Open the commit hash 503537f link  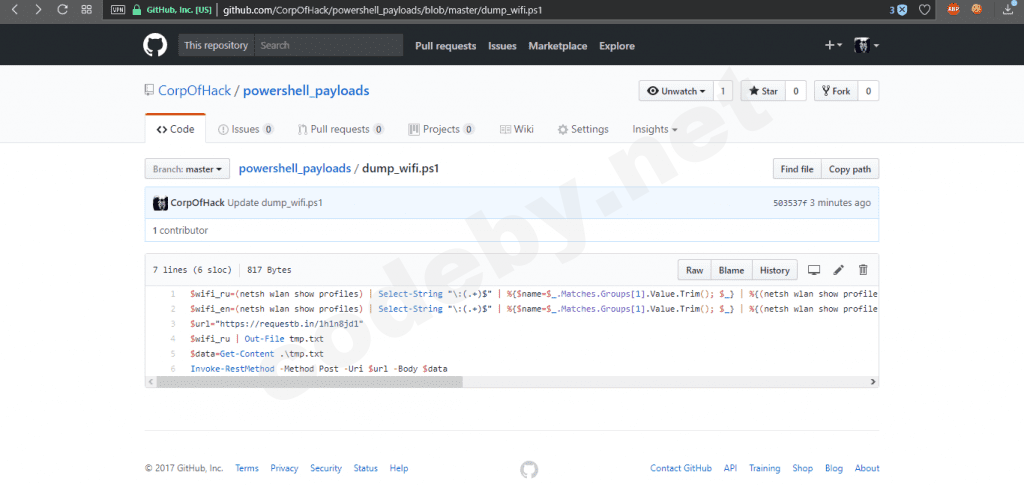click(x=790, y=203)
